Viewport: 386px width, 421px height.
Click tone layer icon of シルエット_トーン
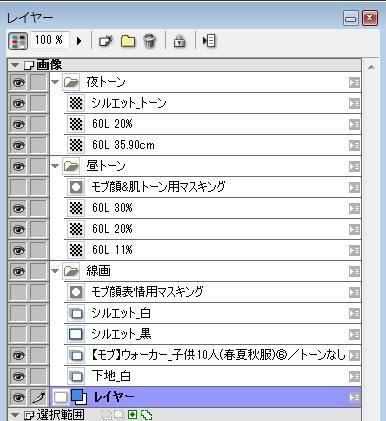76,103
